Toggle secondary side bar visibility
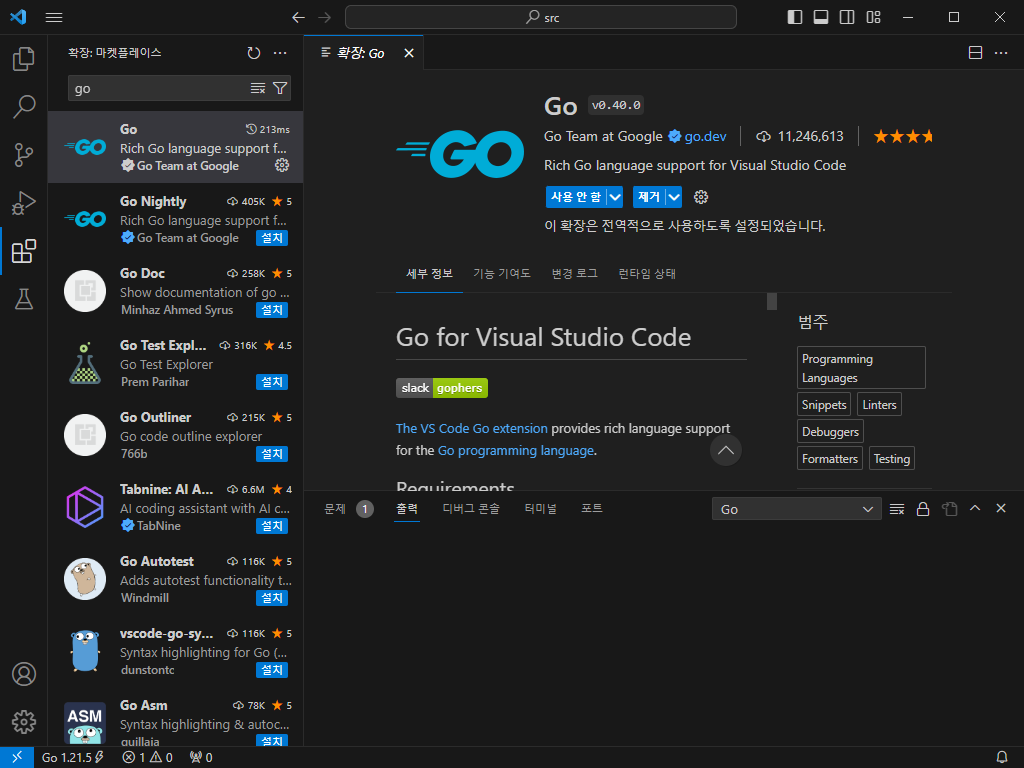Screen dimensions: 1024x768 click(847, 18)
